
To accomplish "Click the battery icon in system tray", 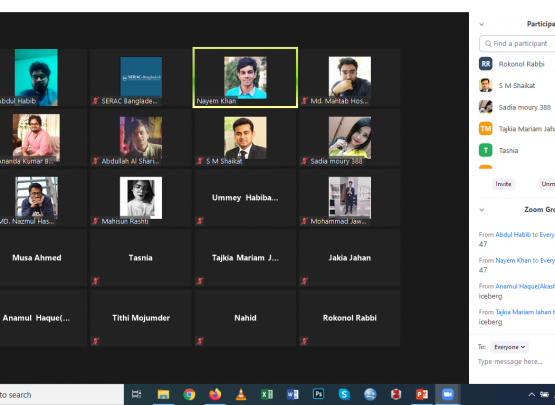I will point(544,394).
